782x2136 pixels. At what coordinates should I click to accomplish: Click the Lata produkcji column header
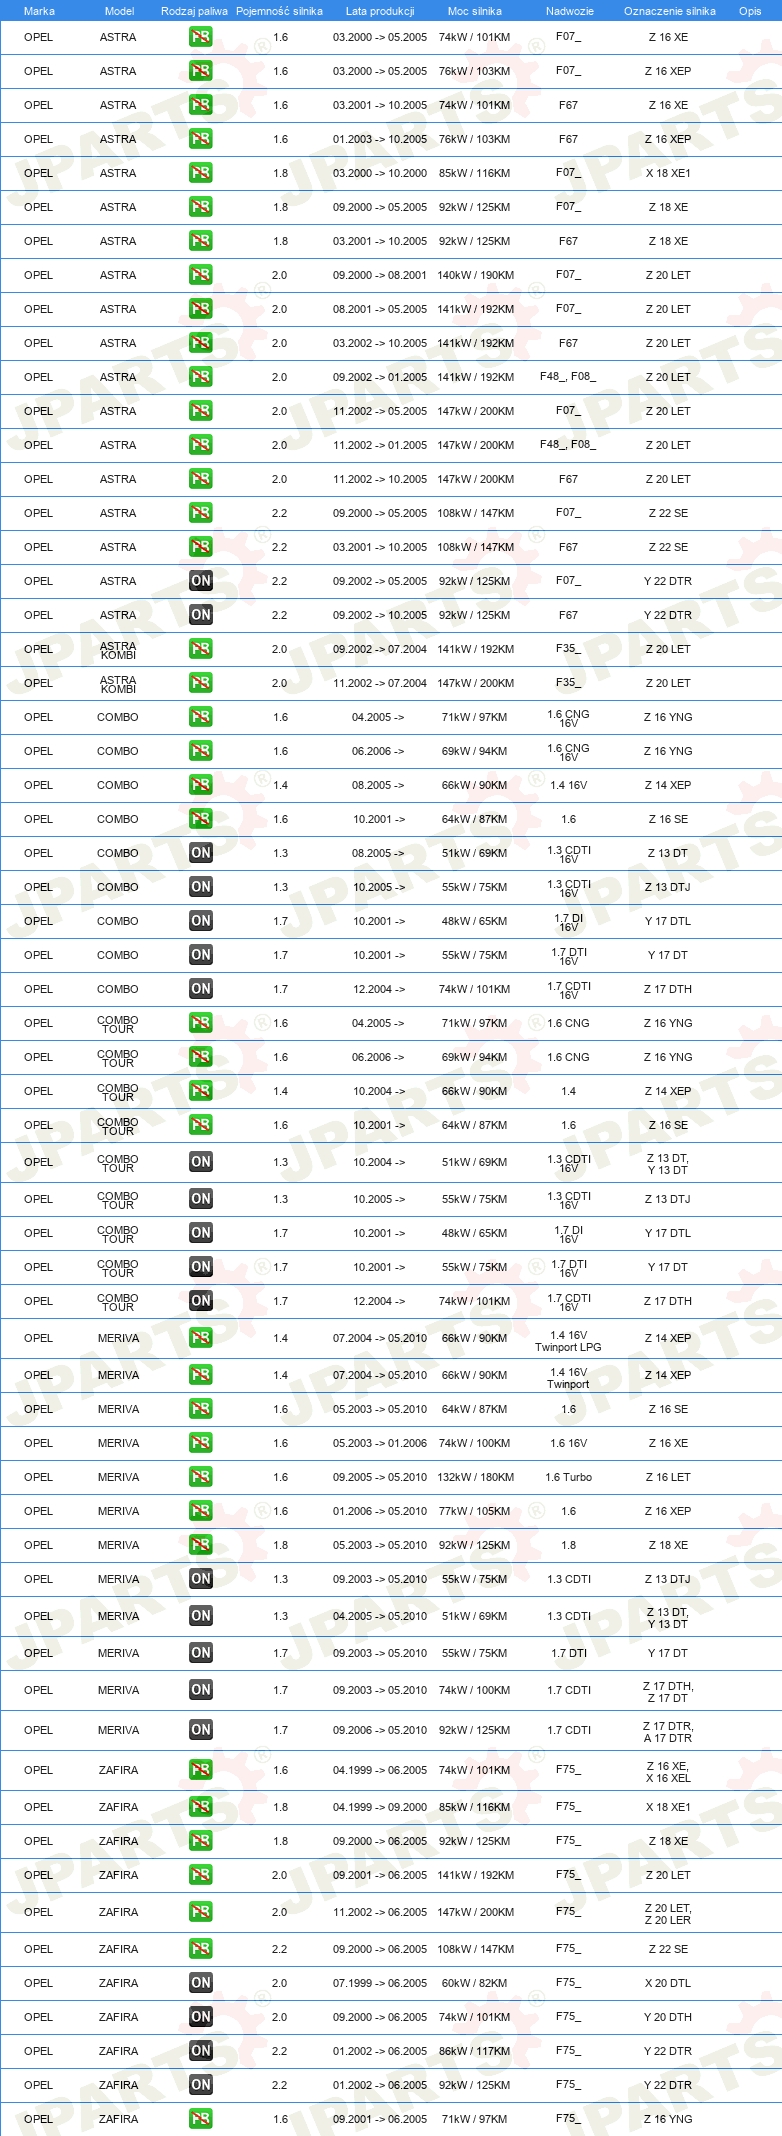click(380, 11)
